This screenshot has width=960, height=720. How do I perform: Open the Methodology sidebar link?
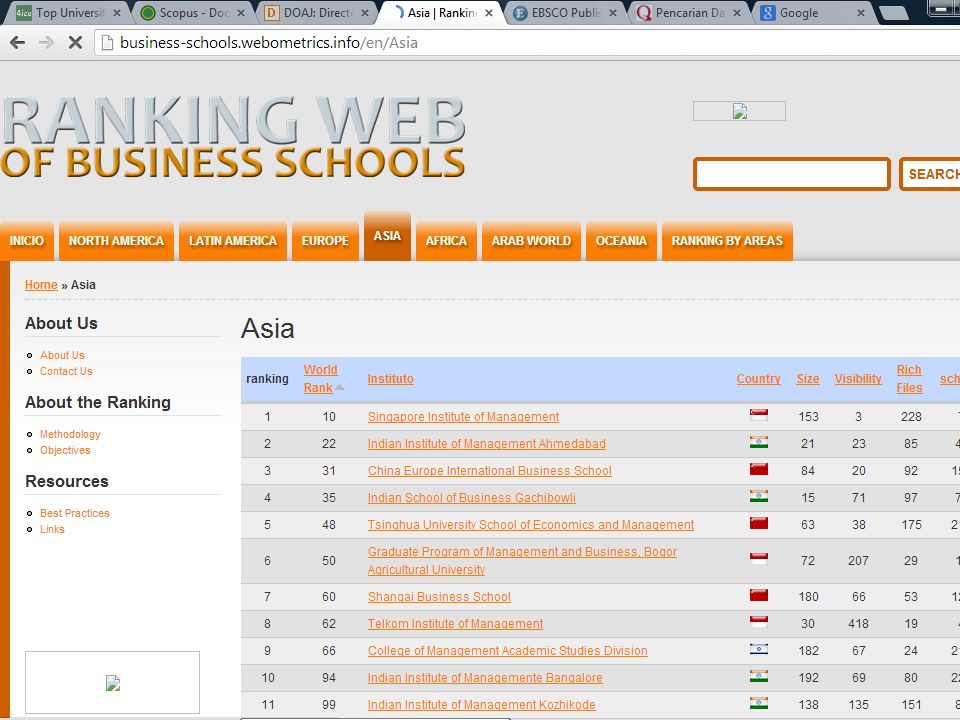(x=70, y=434)
